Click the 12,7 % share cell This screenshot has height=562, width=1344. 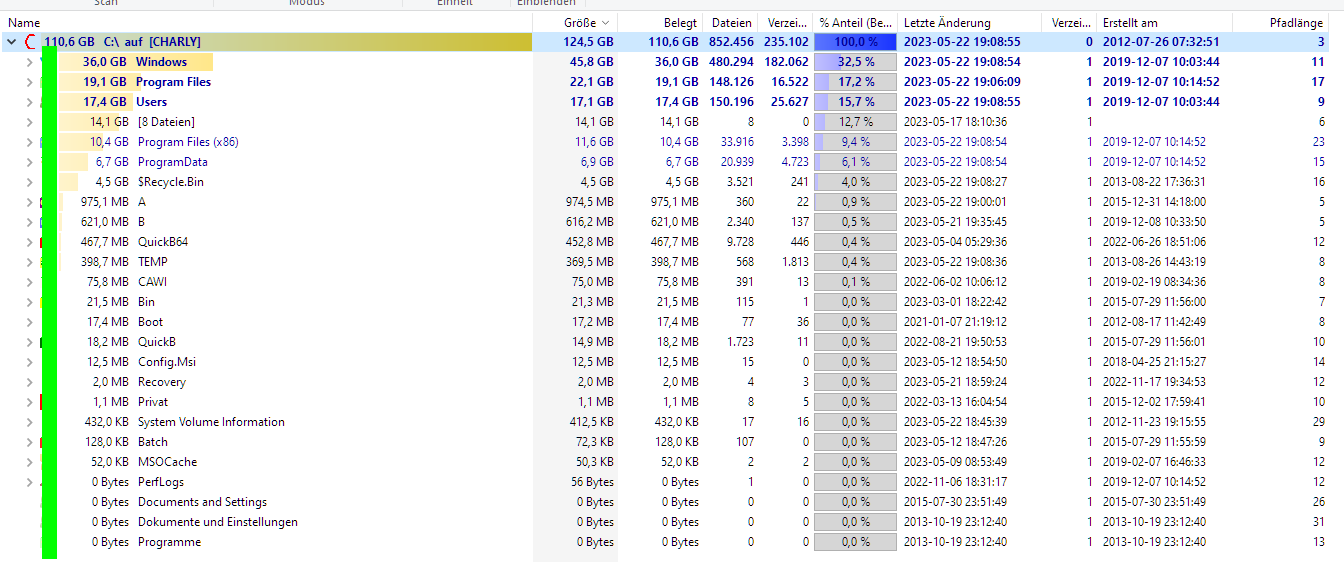855,122
